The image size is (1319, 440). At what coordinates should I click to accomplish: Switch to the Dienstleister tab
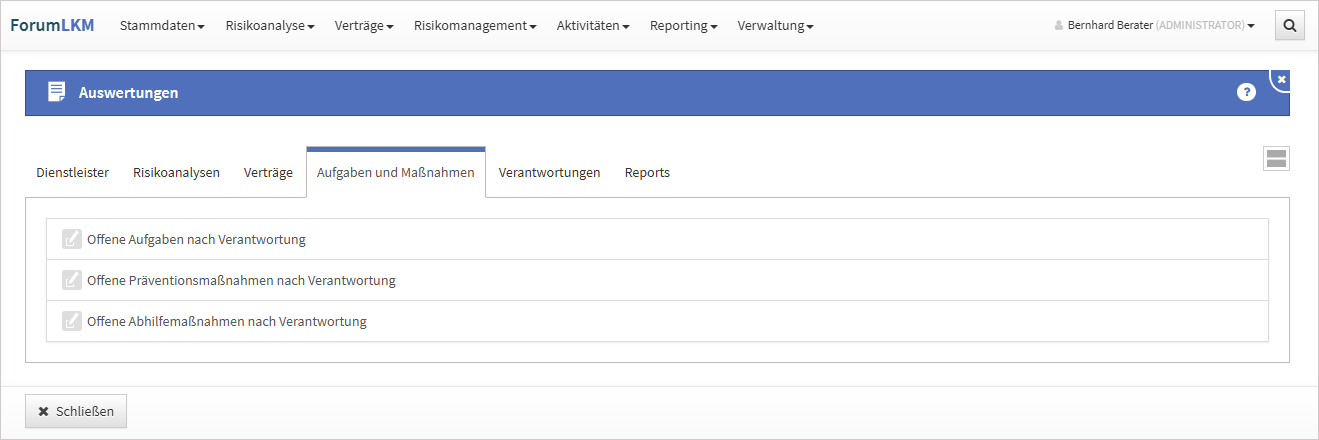pyautogui.click(x=72, y=173)
